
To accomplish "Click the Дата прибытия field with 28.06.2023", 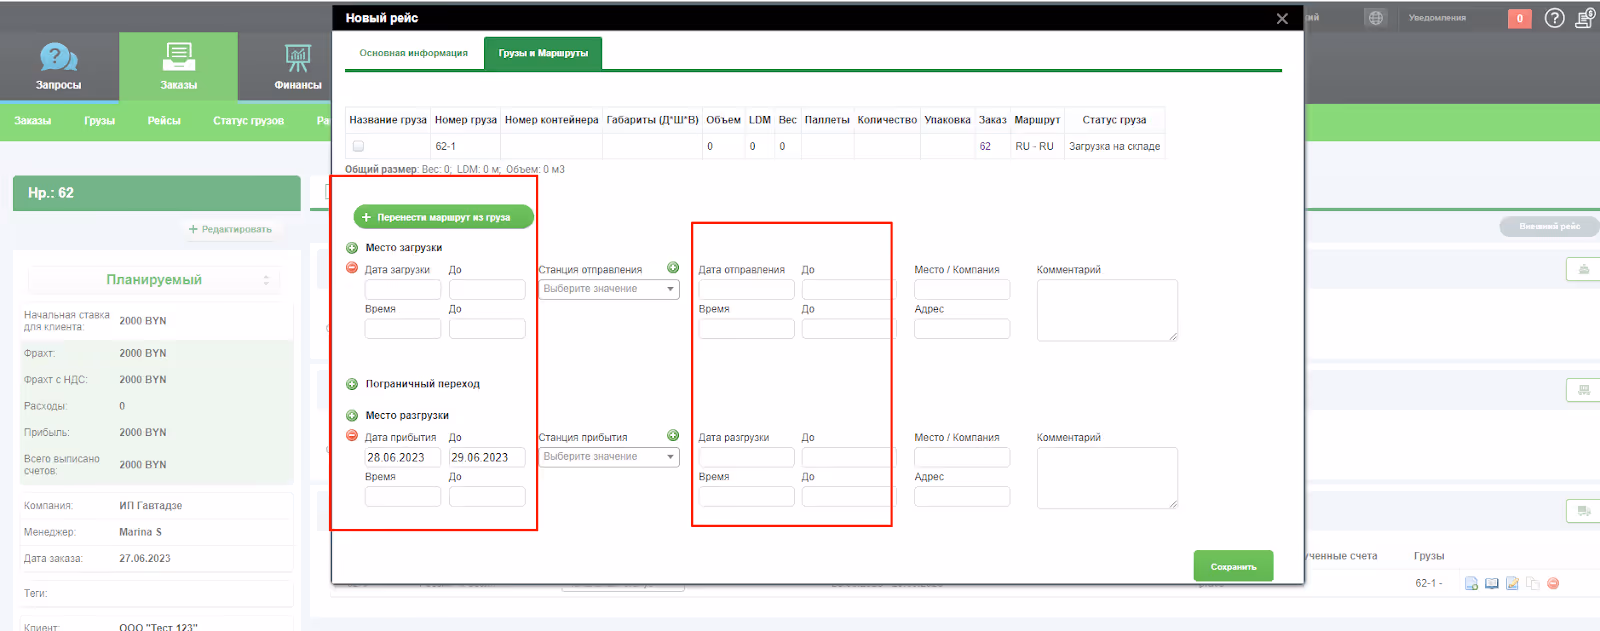I will (403, 458).
